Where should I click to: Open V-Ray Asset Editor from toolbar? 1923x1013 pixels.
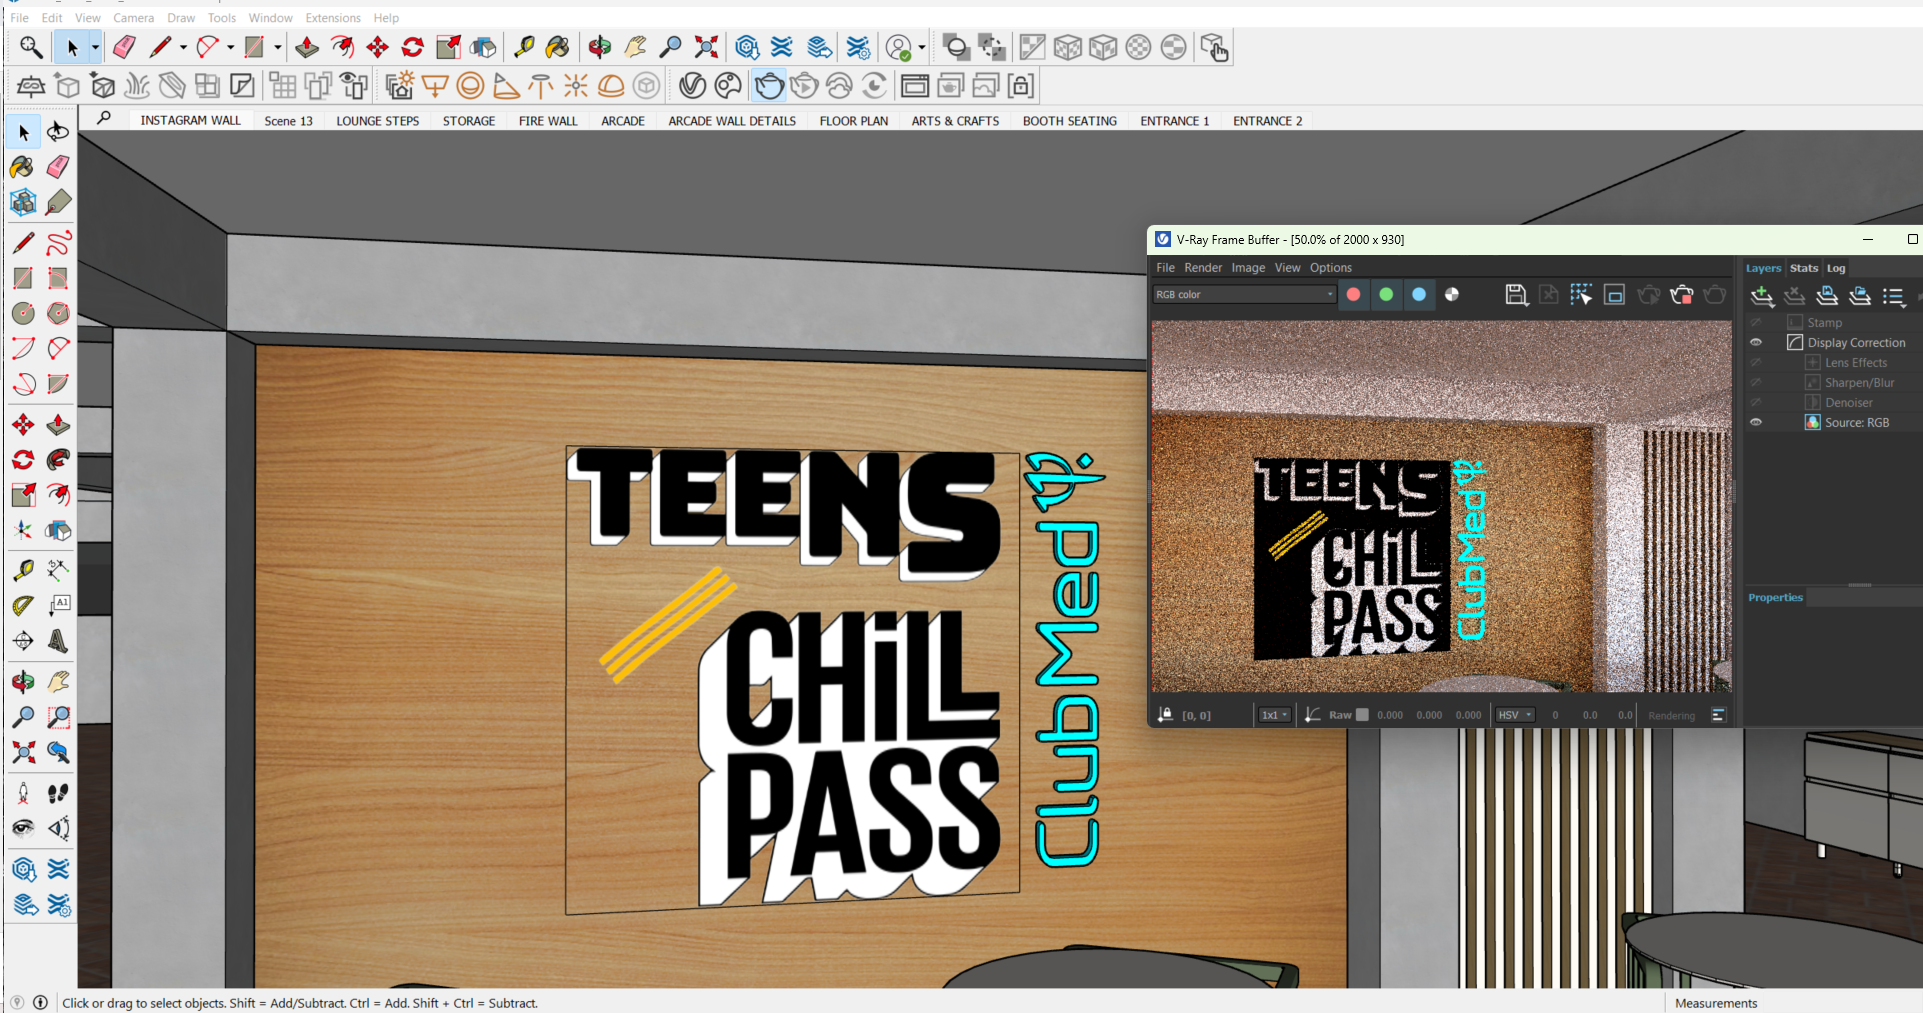click(692, 86)
